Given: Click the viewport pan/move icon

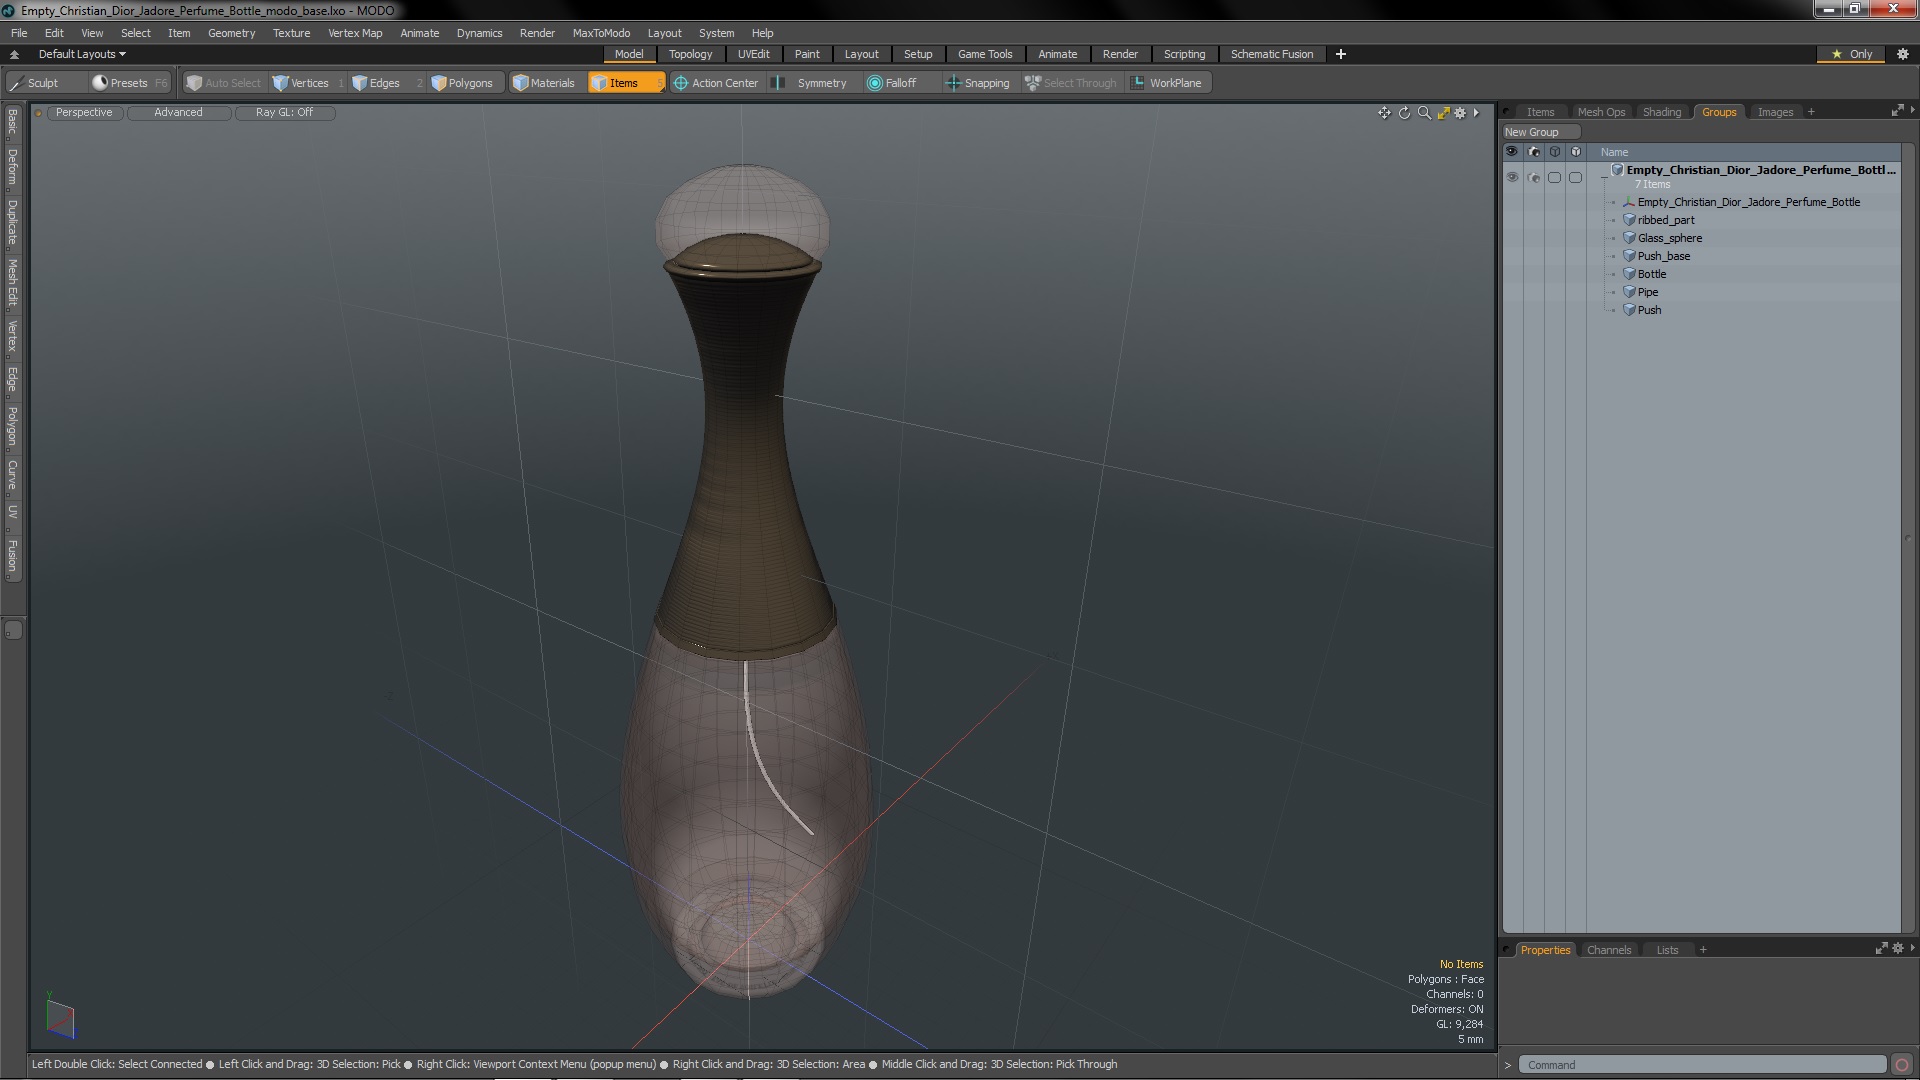Looking at the screenshot, I should pyautogui.click(x=1384, y=113).
